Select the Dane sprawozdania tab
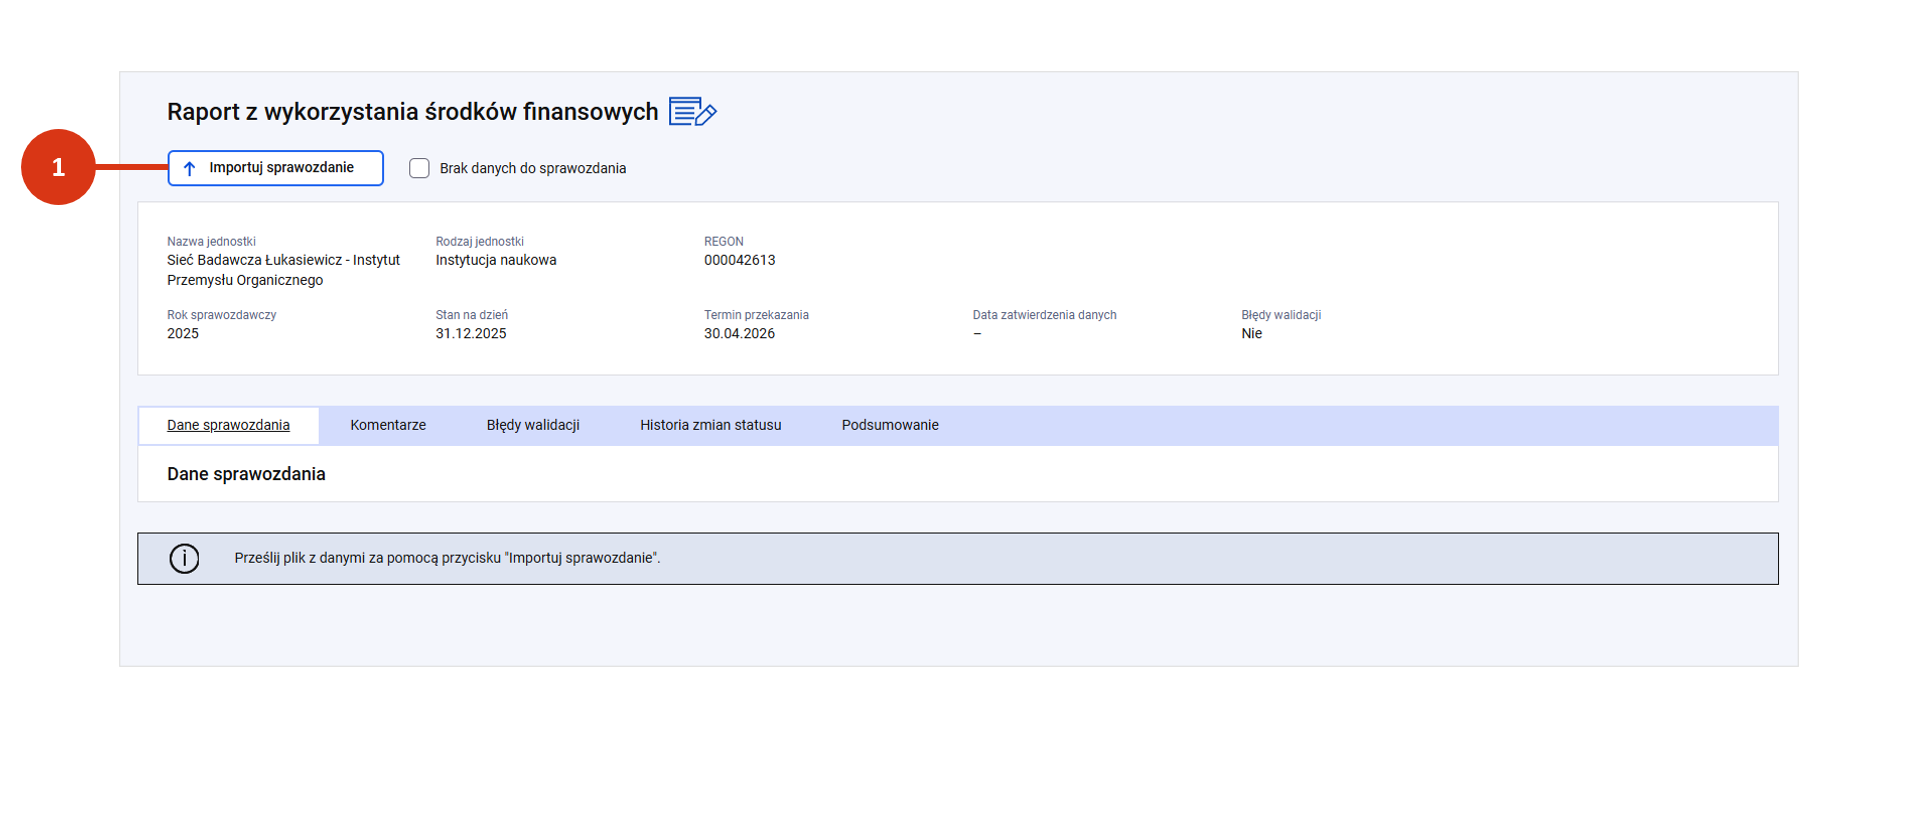Screen dimensions: 1918x839 tap(228, 426)
